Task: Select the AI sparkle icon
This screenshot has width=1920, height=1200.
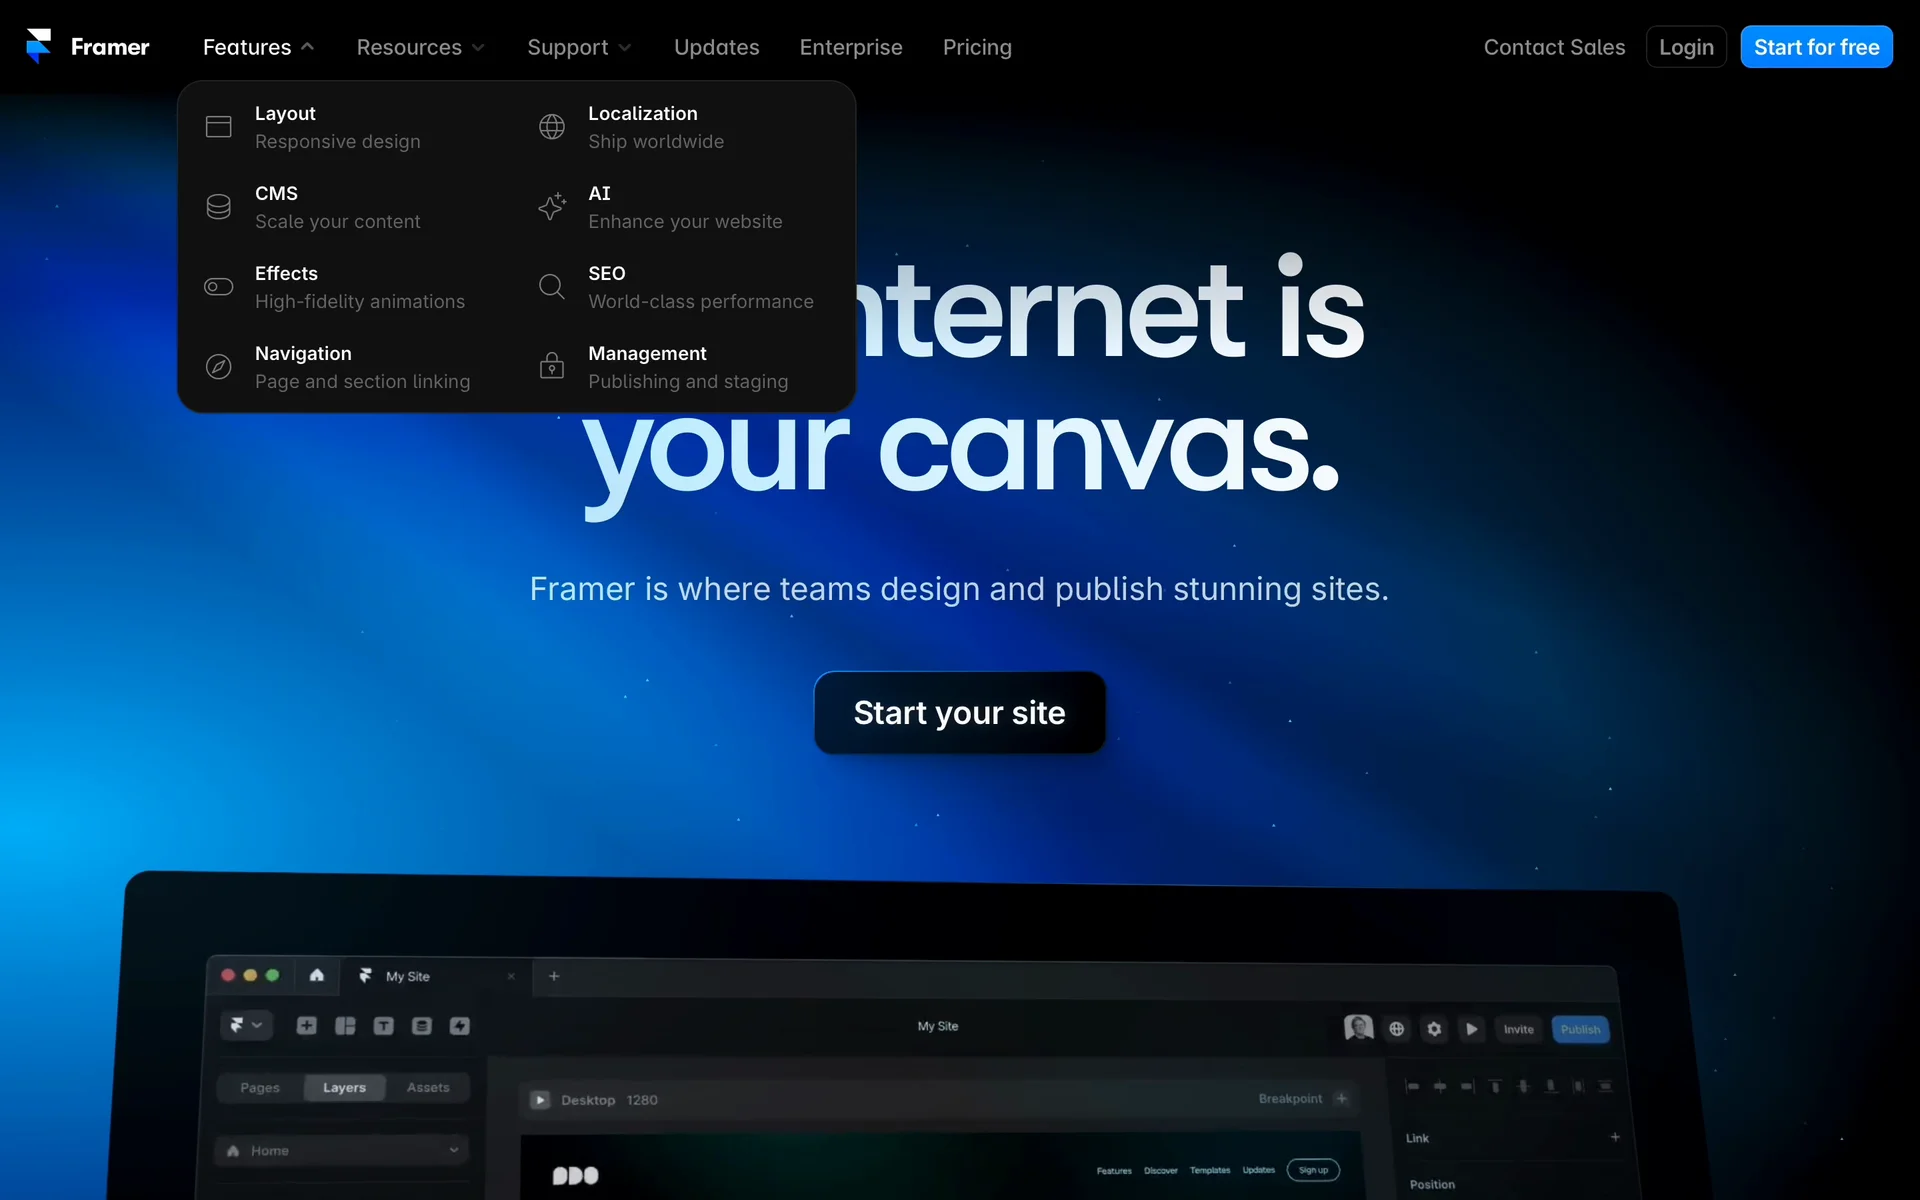Action: tap(552, 207)
